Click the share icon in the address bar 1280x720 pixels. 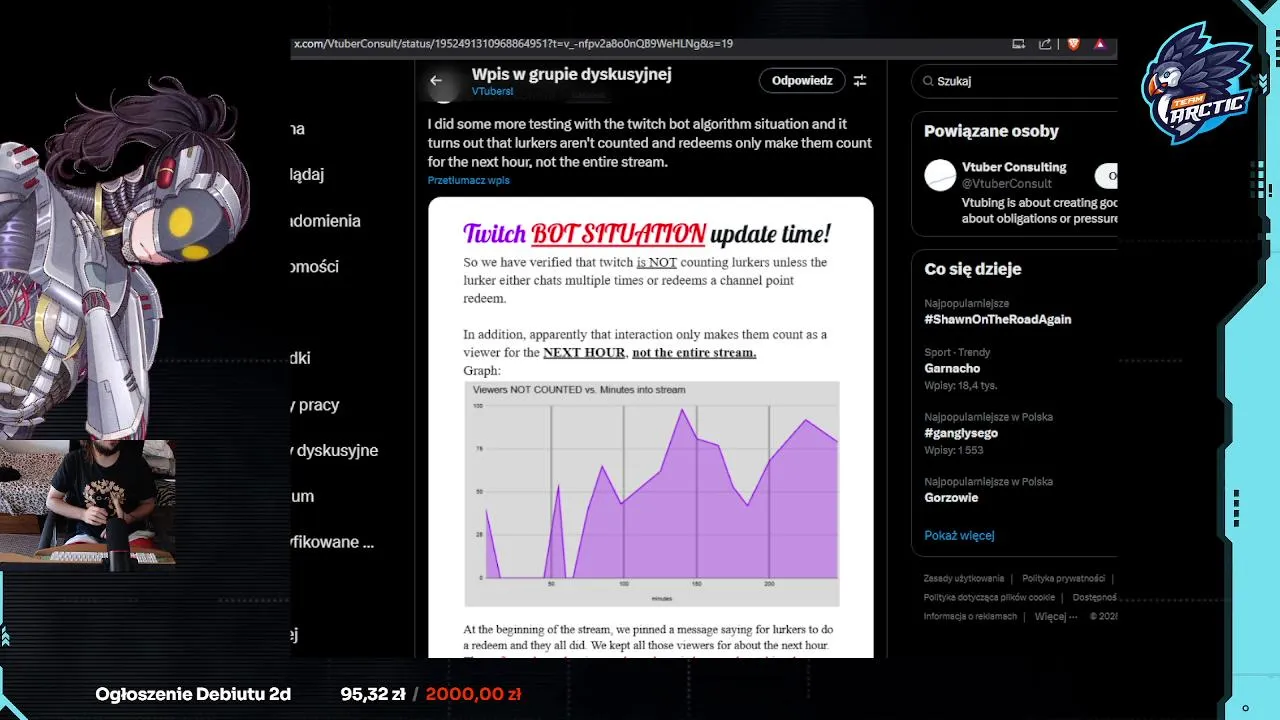[1045, 44]
